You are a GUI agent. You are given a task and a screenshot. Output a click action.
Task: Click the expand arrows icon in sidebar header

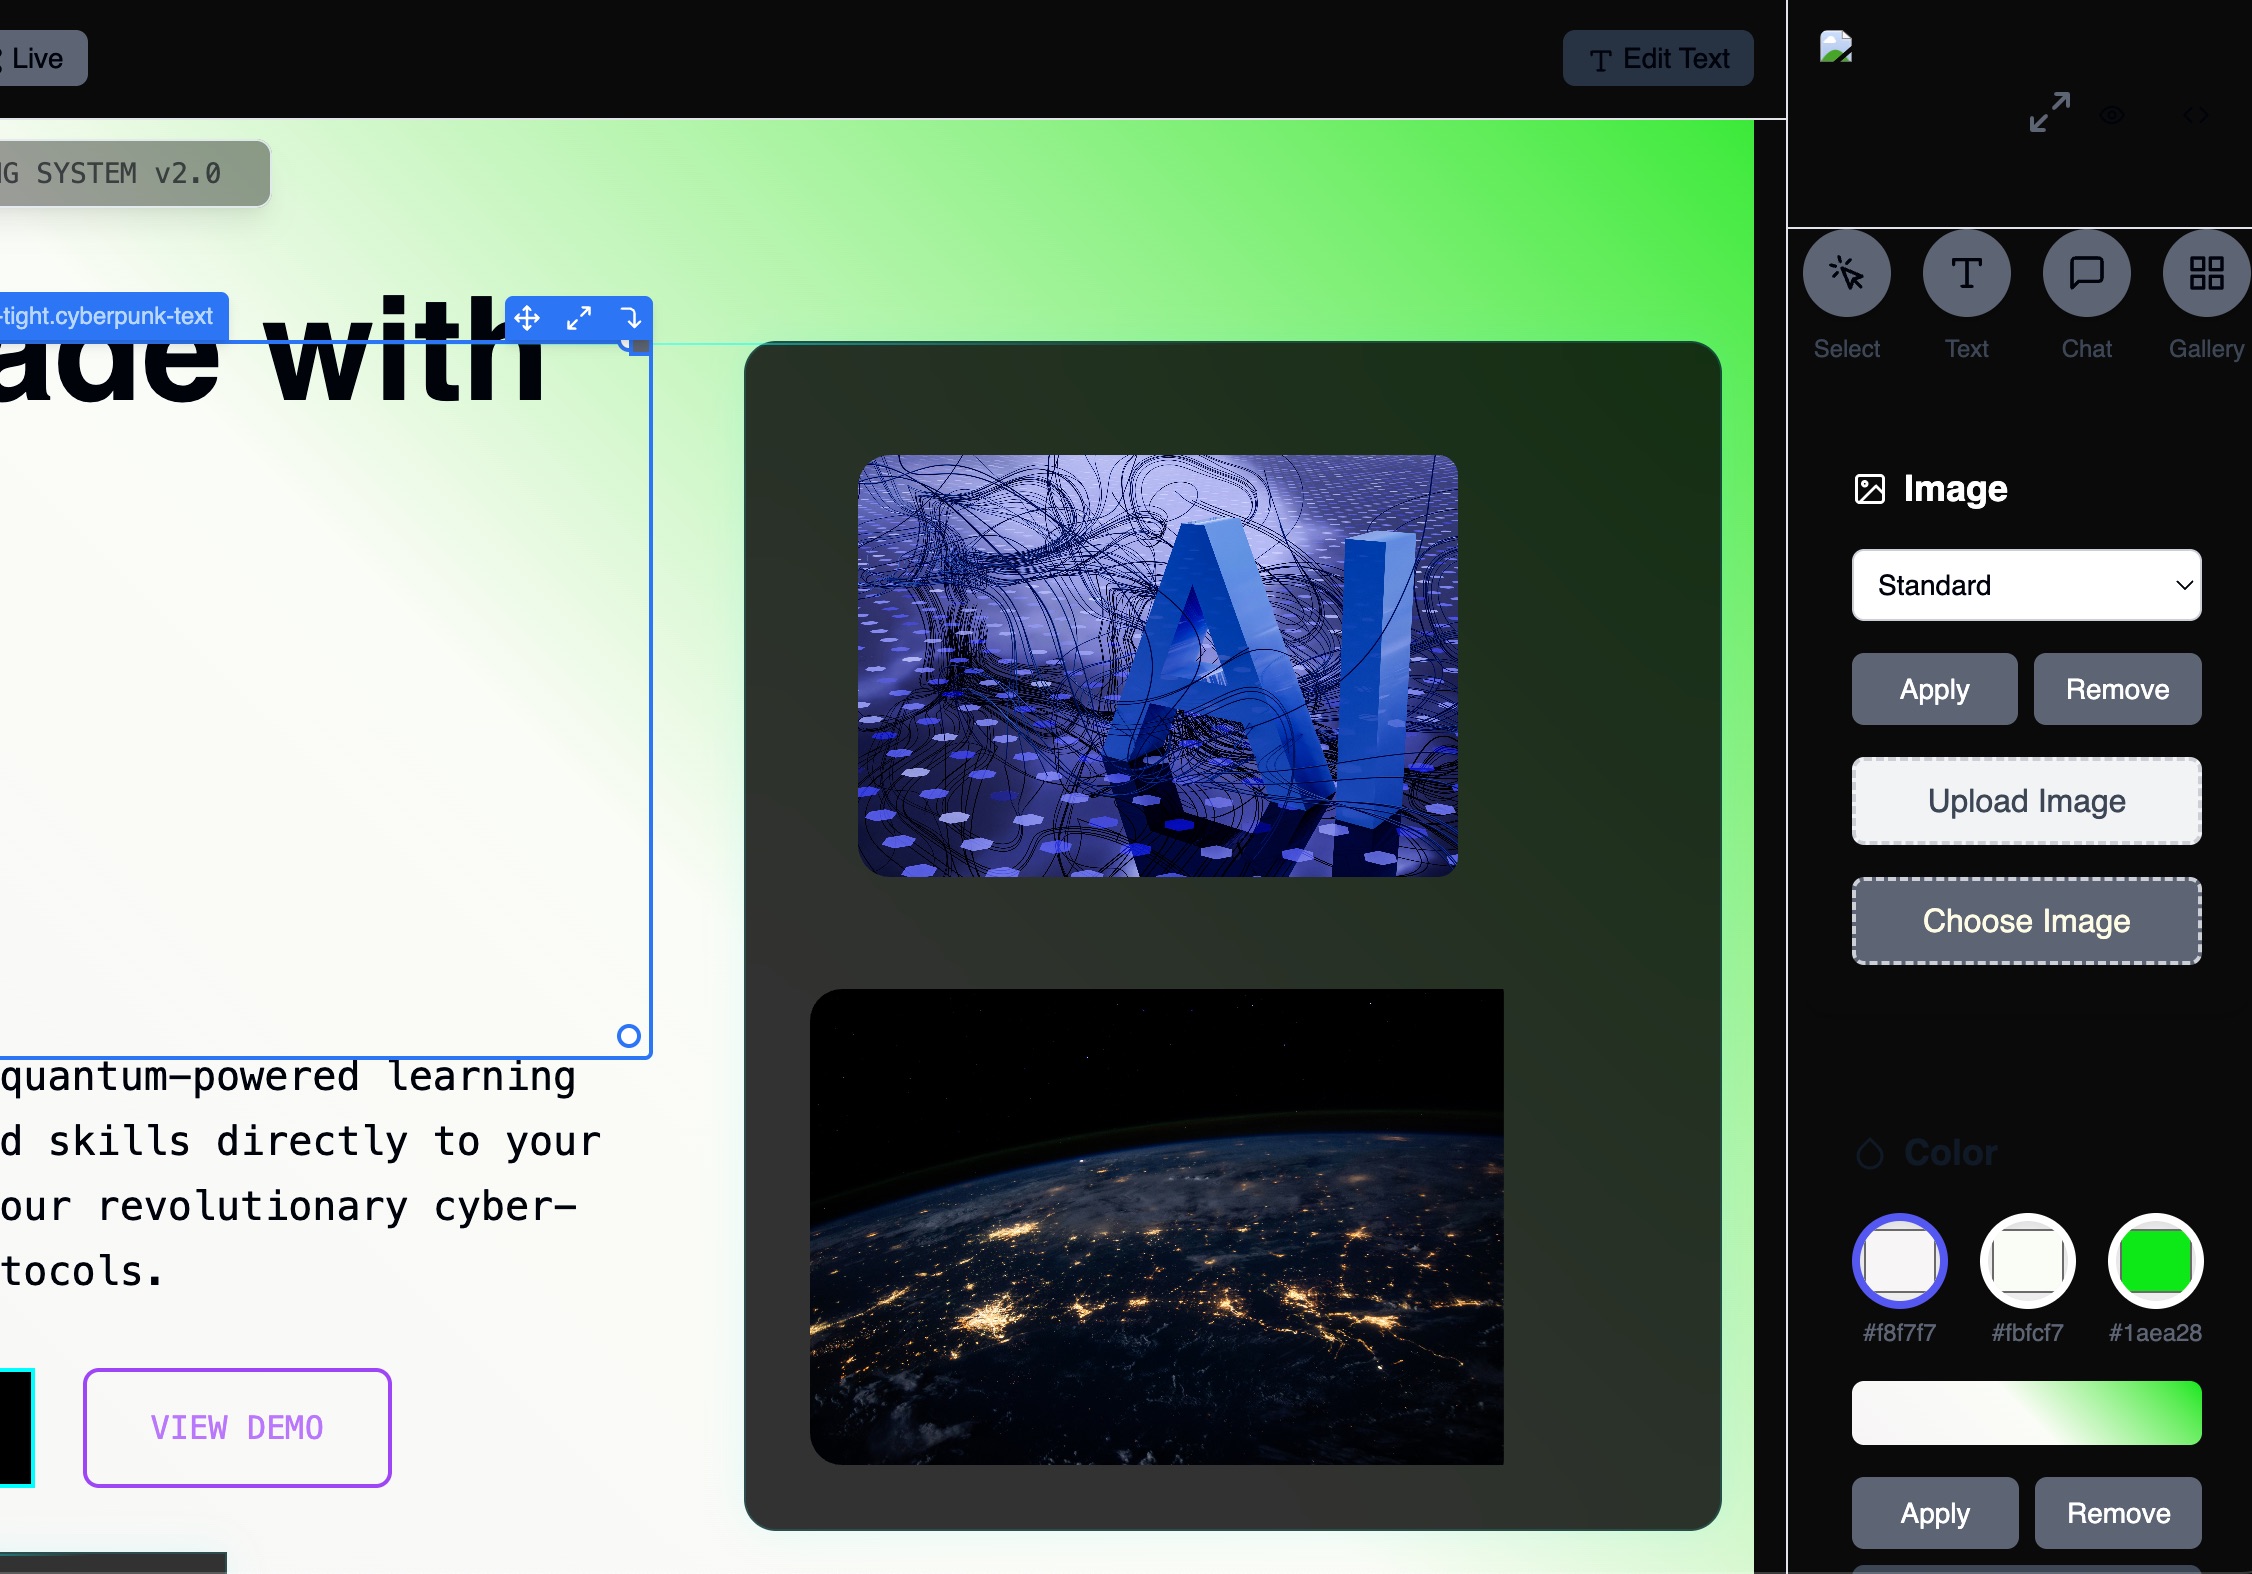[x=2050, y=112]
